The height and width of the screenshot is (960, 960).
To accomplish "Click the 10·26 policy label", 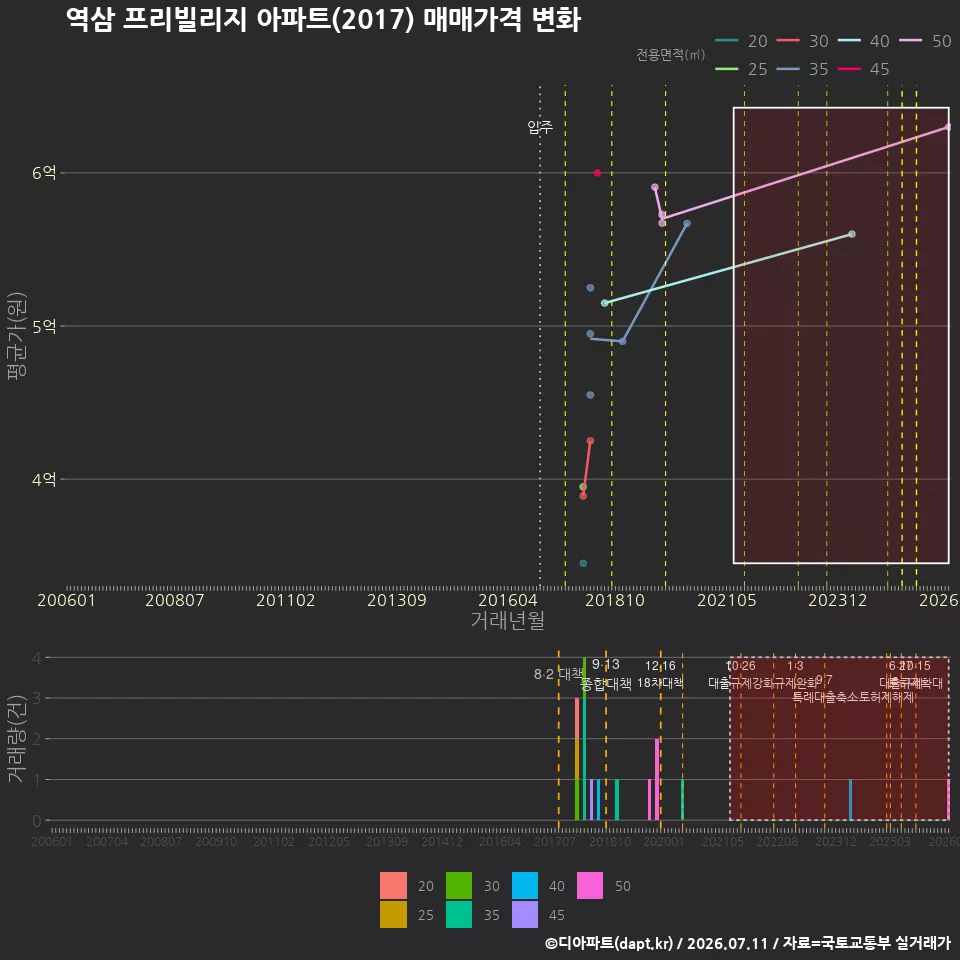I will (x=741, y=666).
